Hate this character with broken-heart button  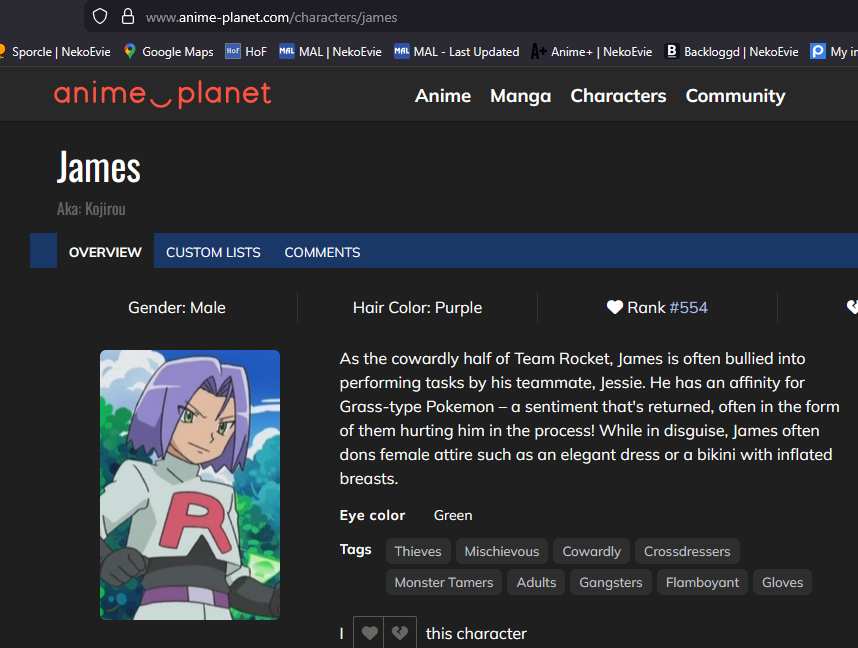[400, 633]
